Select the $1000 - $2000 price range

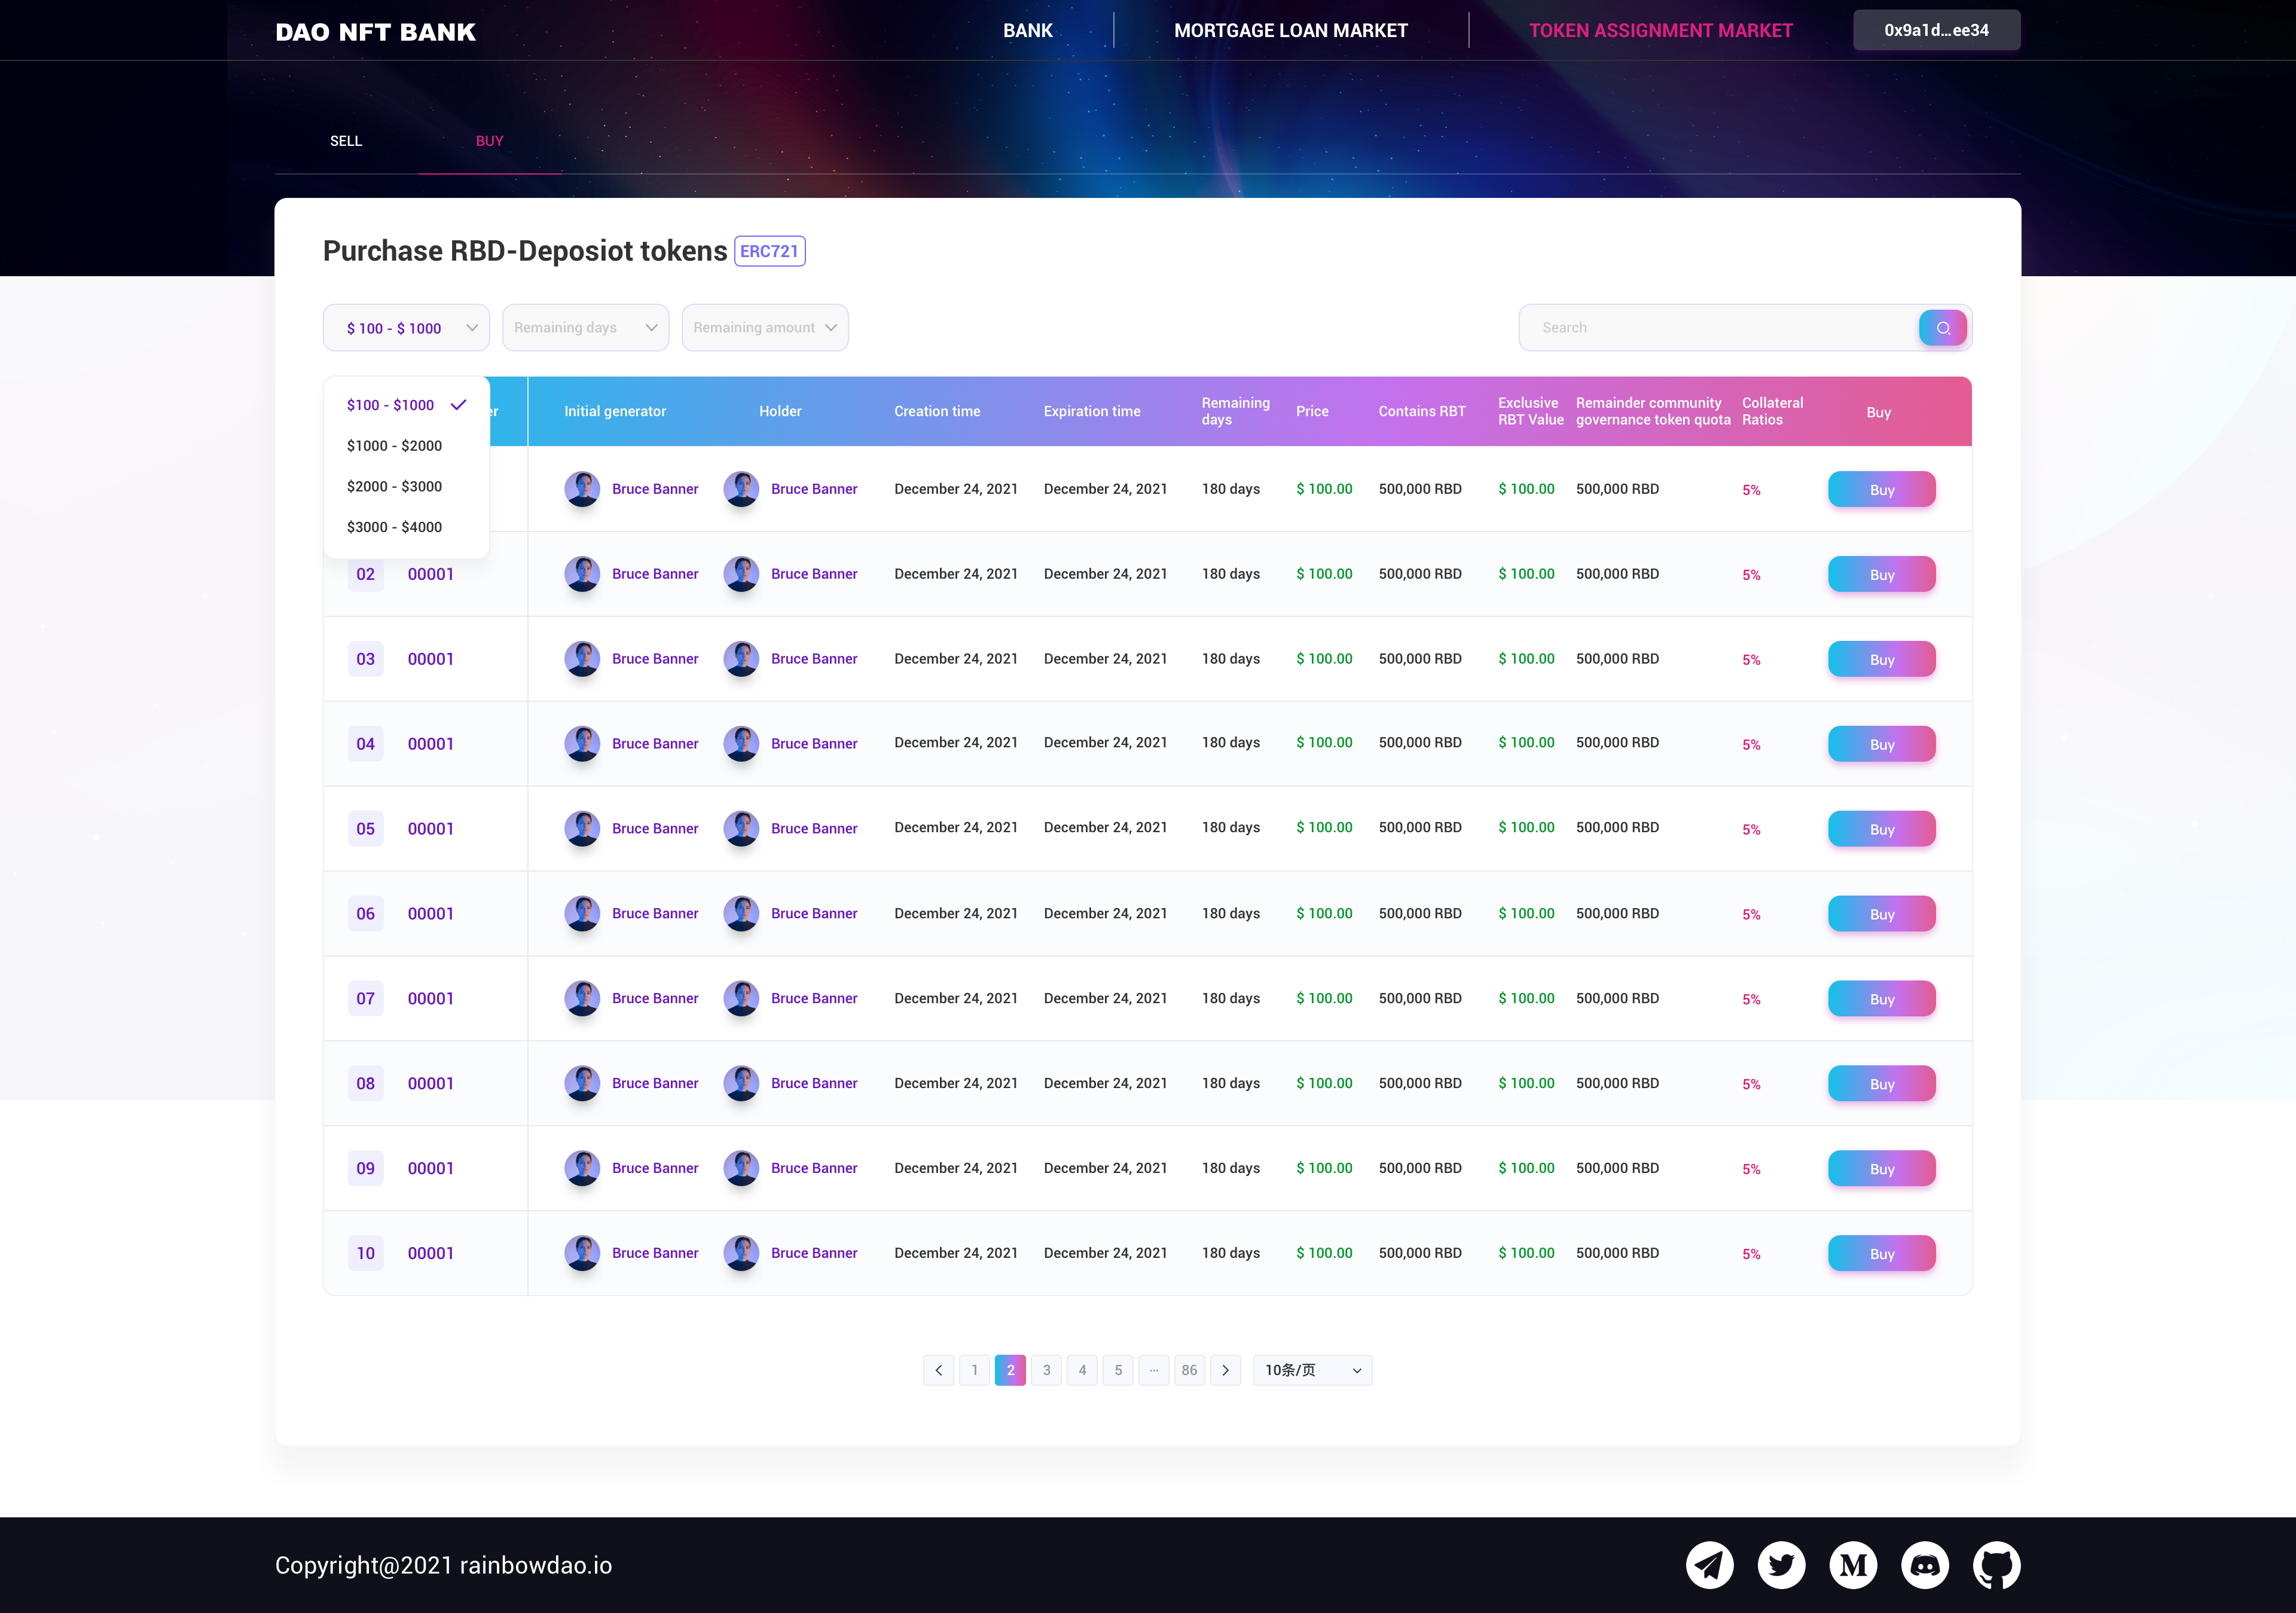tap(394, 446)
